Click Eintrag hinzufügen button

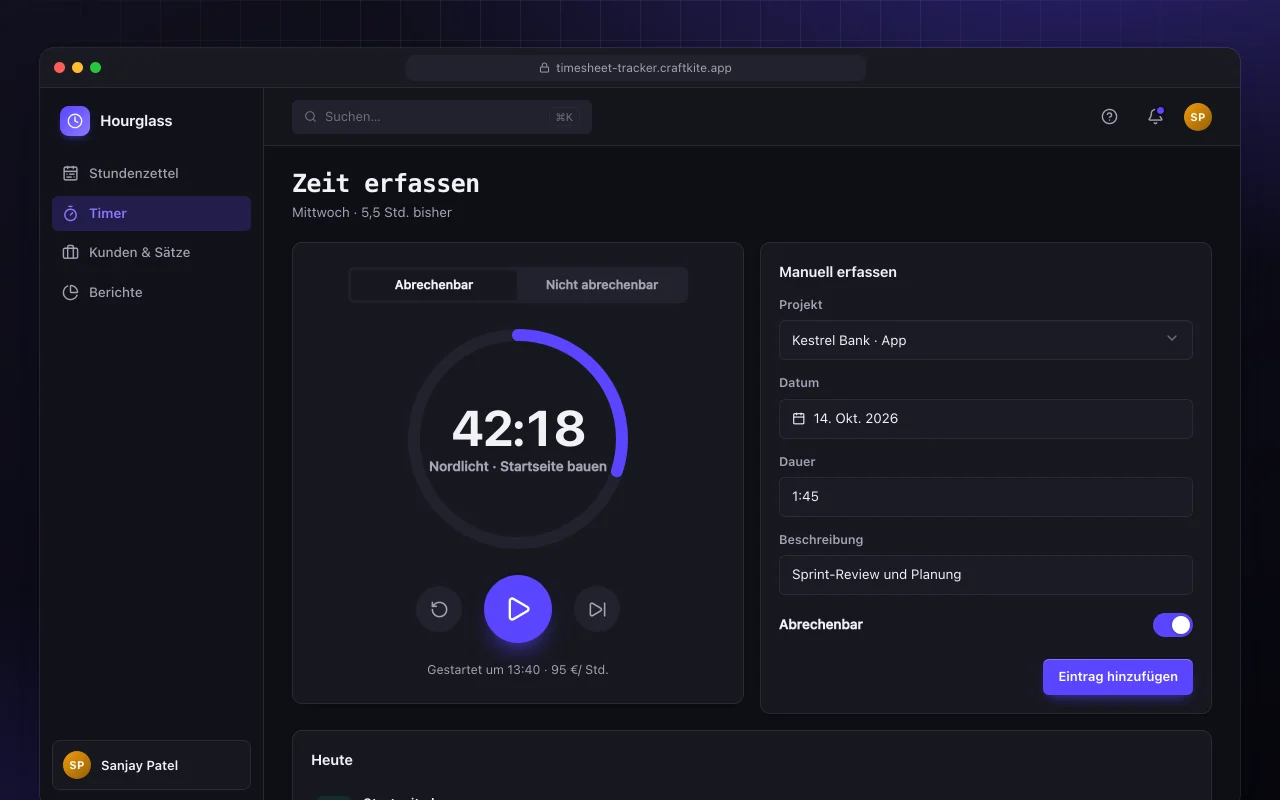pos(1118,677)
